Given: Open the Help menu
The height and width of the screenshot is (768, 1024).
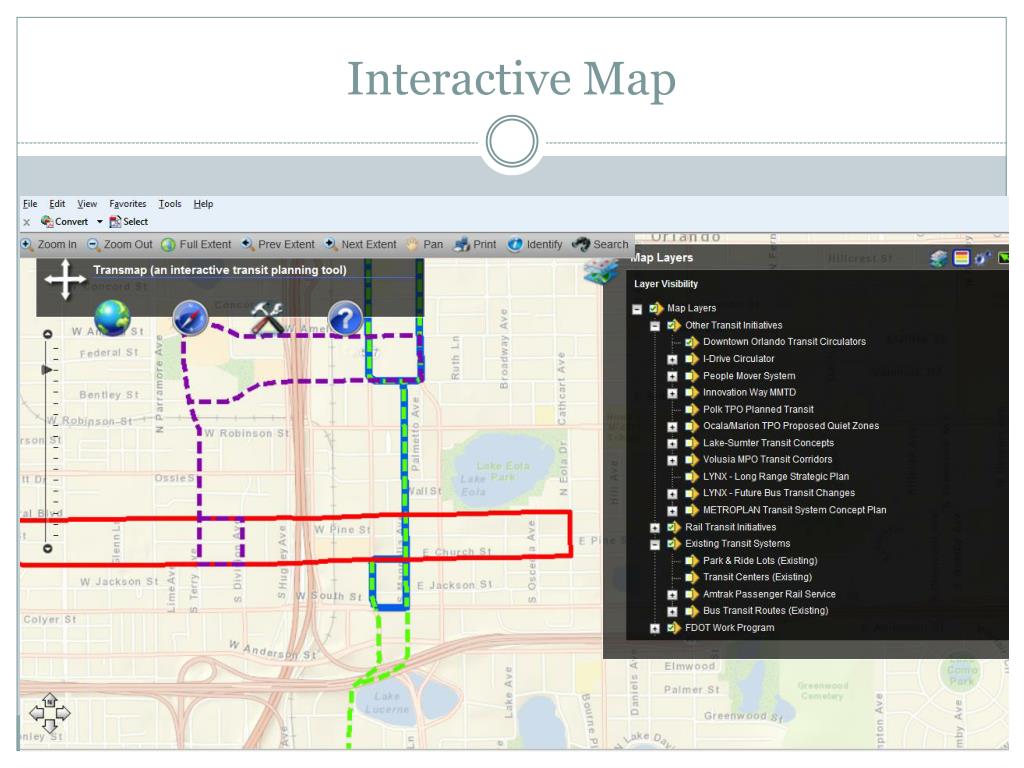Looking at the screenshot, I should coord(203,204).
